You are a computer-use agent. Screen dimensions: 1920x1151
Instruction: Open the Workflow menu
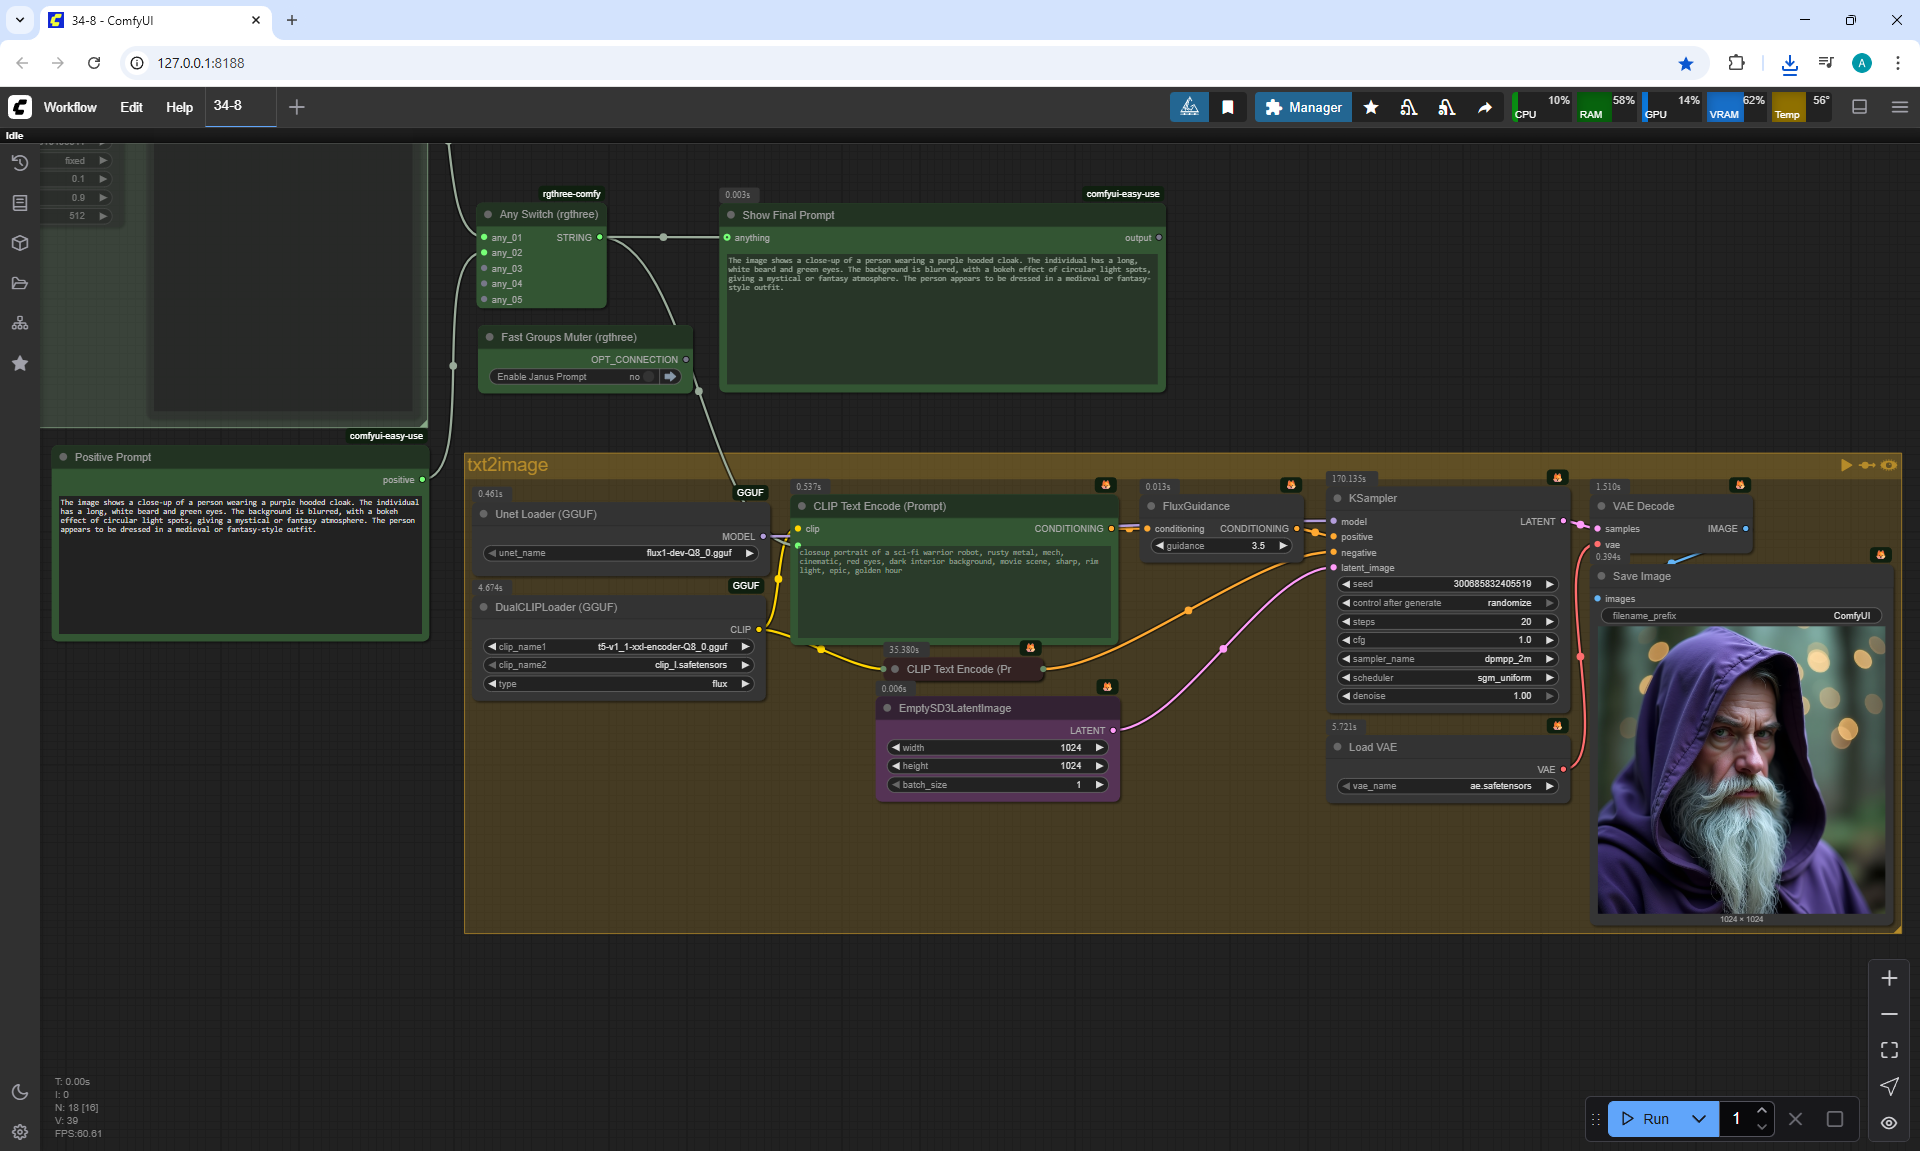[x=70, y=107]
